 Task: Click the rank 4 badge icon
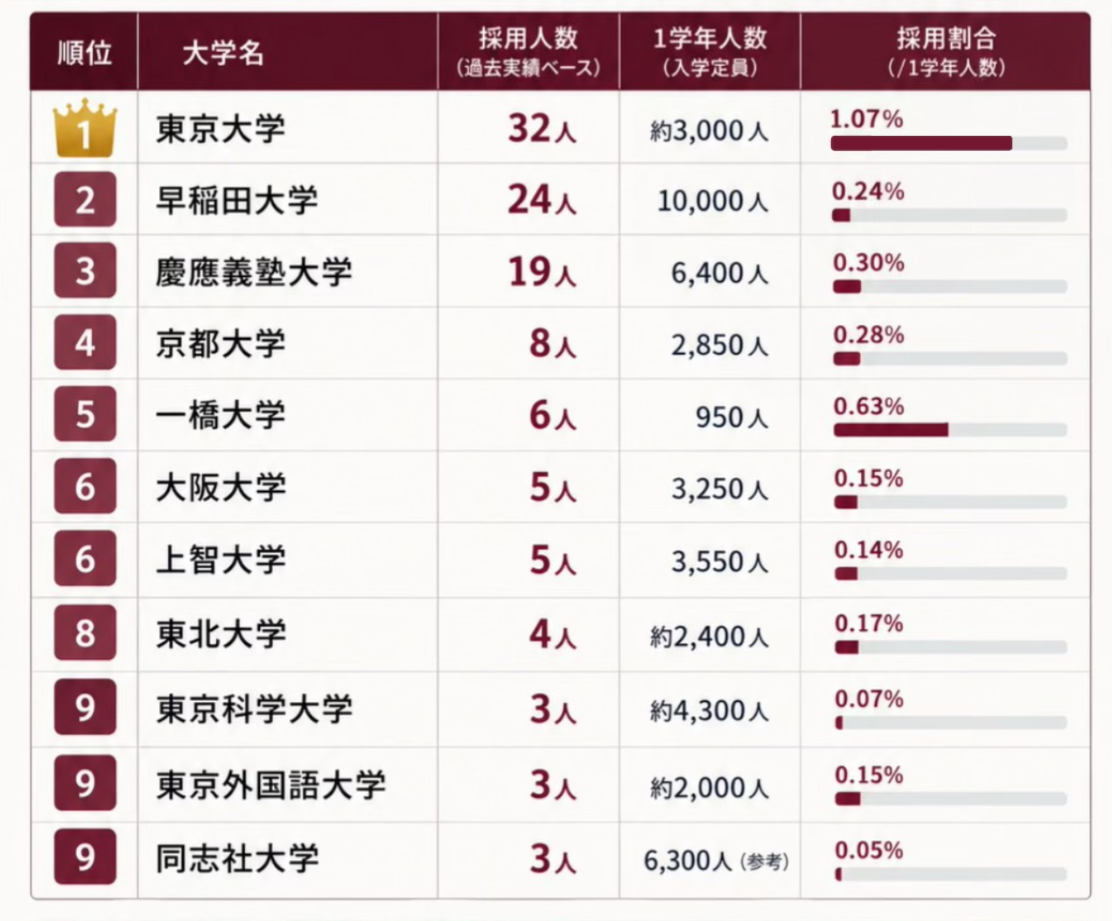coord(84,342)
